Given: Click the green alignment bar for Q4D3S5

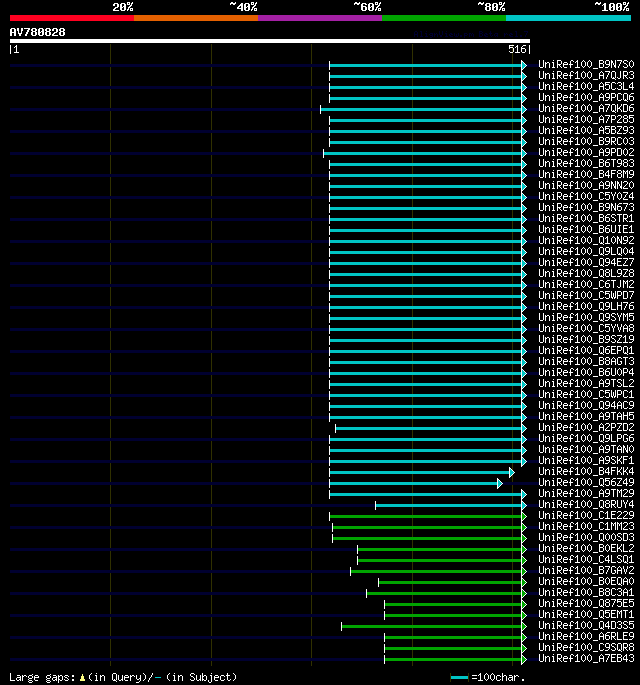Looking at the screenshot, I should point(434,626).
